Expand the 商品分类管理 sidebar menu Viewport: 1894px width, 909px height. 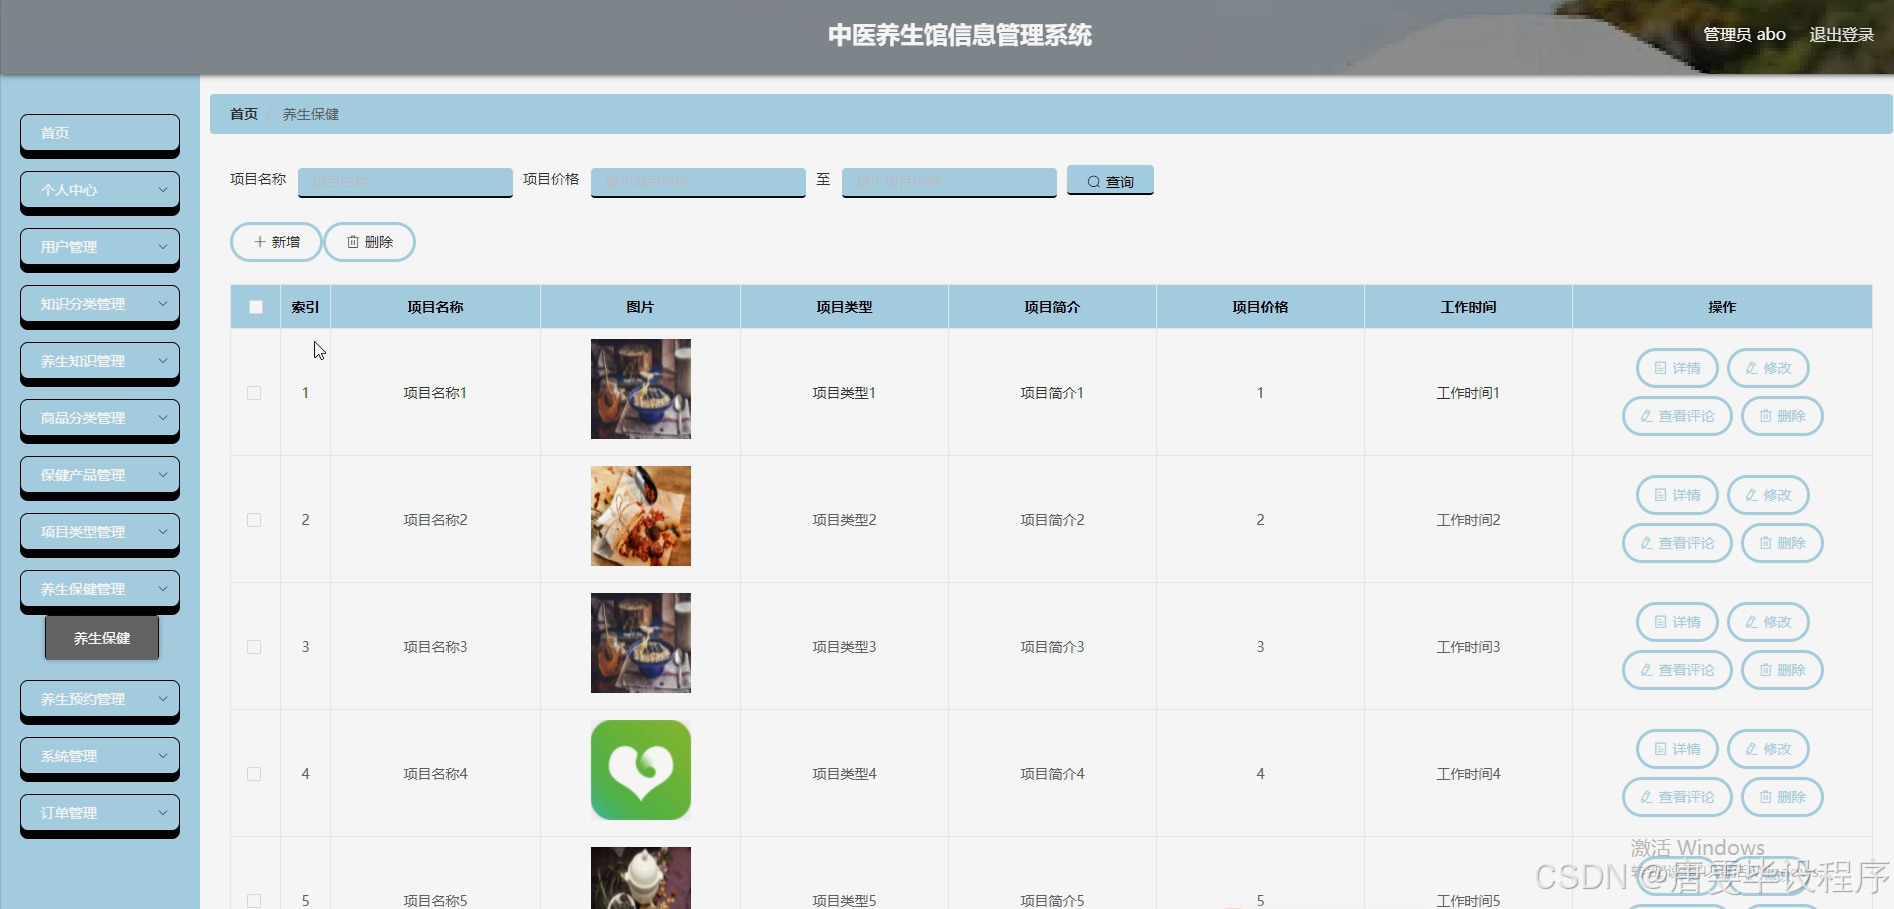click(100, 419)
